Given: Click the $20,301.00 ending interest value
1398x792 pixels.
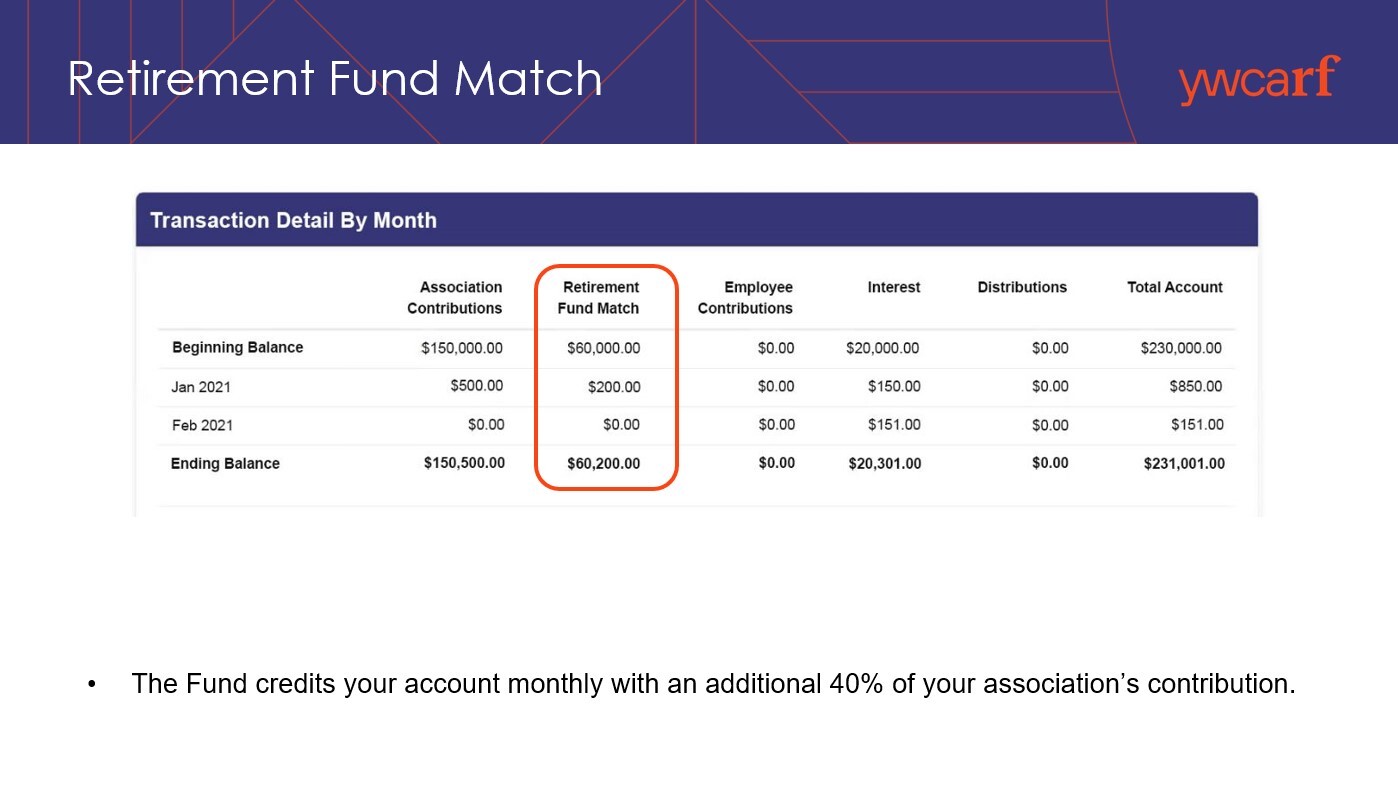Looking at the screenshot, I should coord(884,464).
